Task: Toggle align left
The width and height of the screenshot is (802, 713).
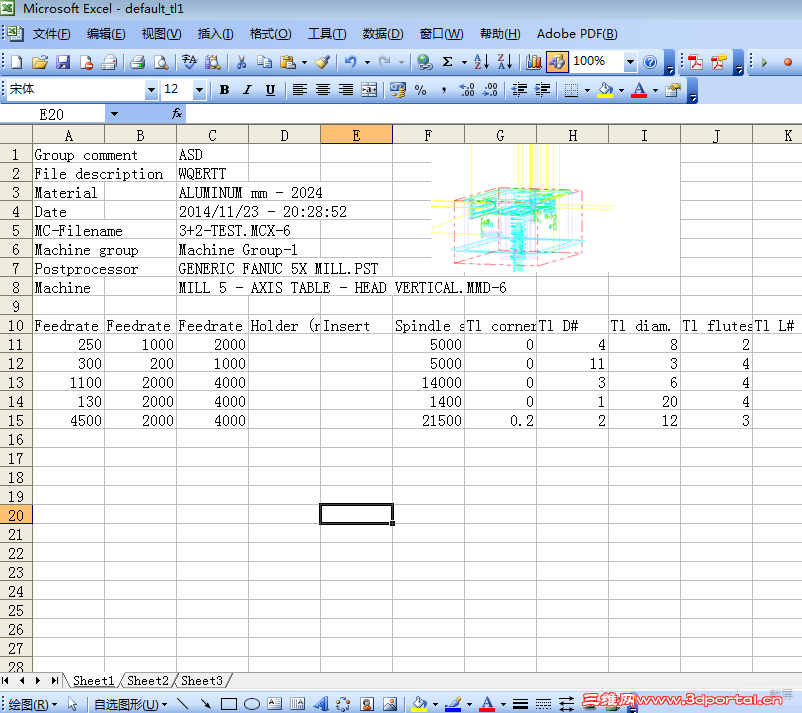Action: click(x=300, y=91)
